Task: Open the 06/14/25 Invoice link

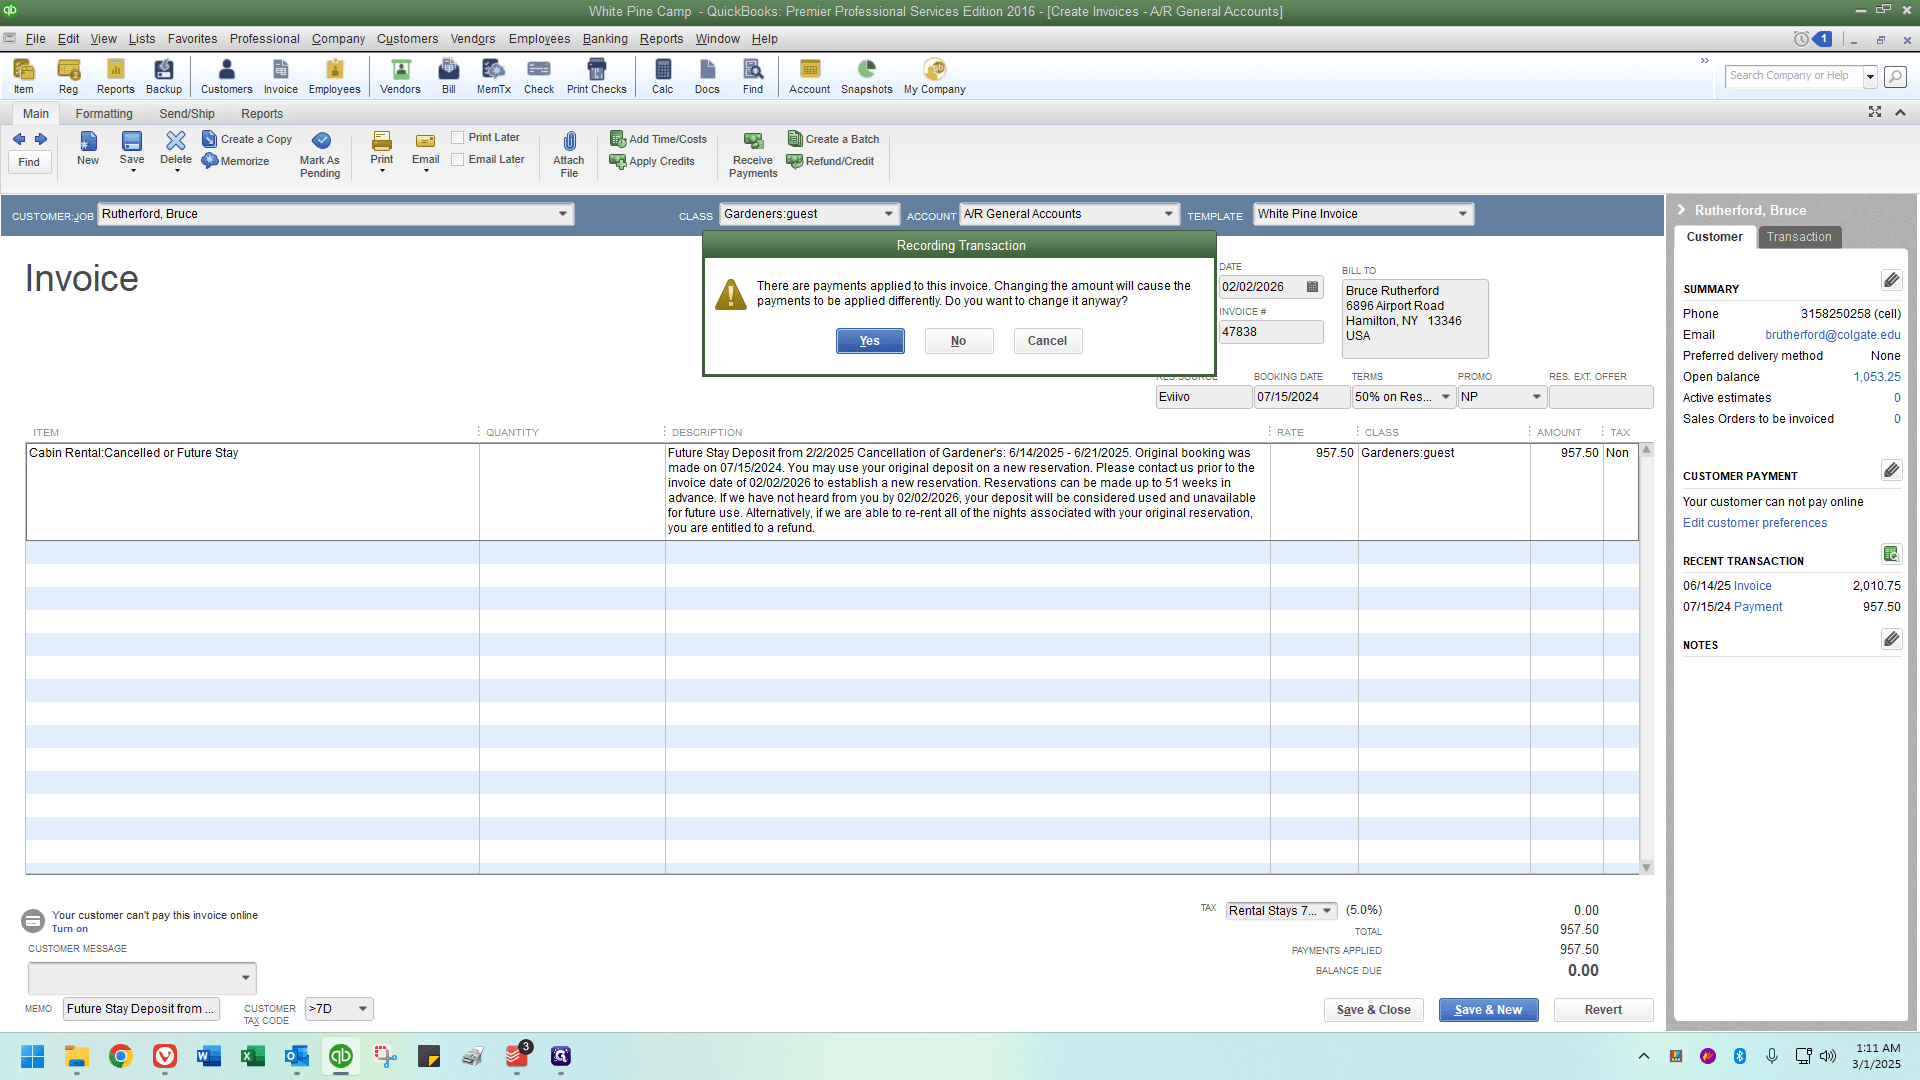Action: (x=1753, y=586)
